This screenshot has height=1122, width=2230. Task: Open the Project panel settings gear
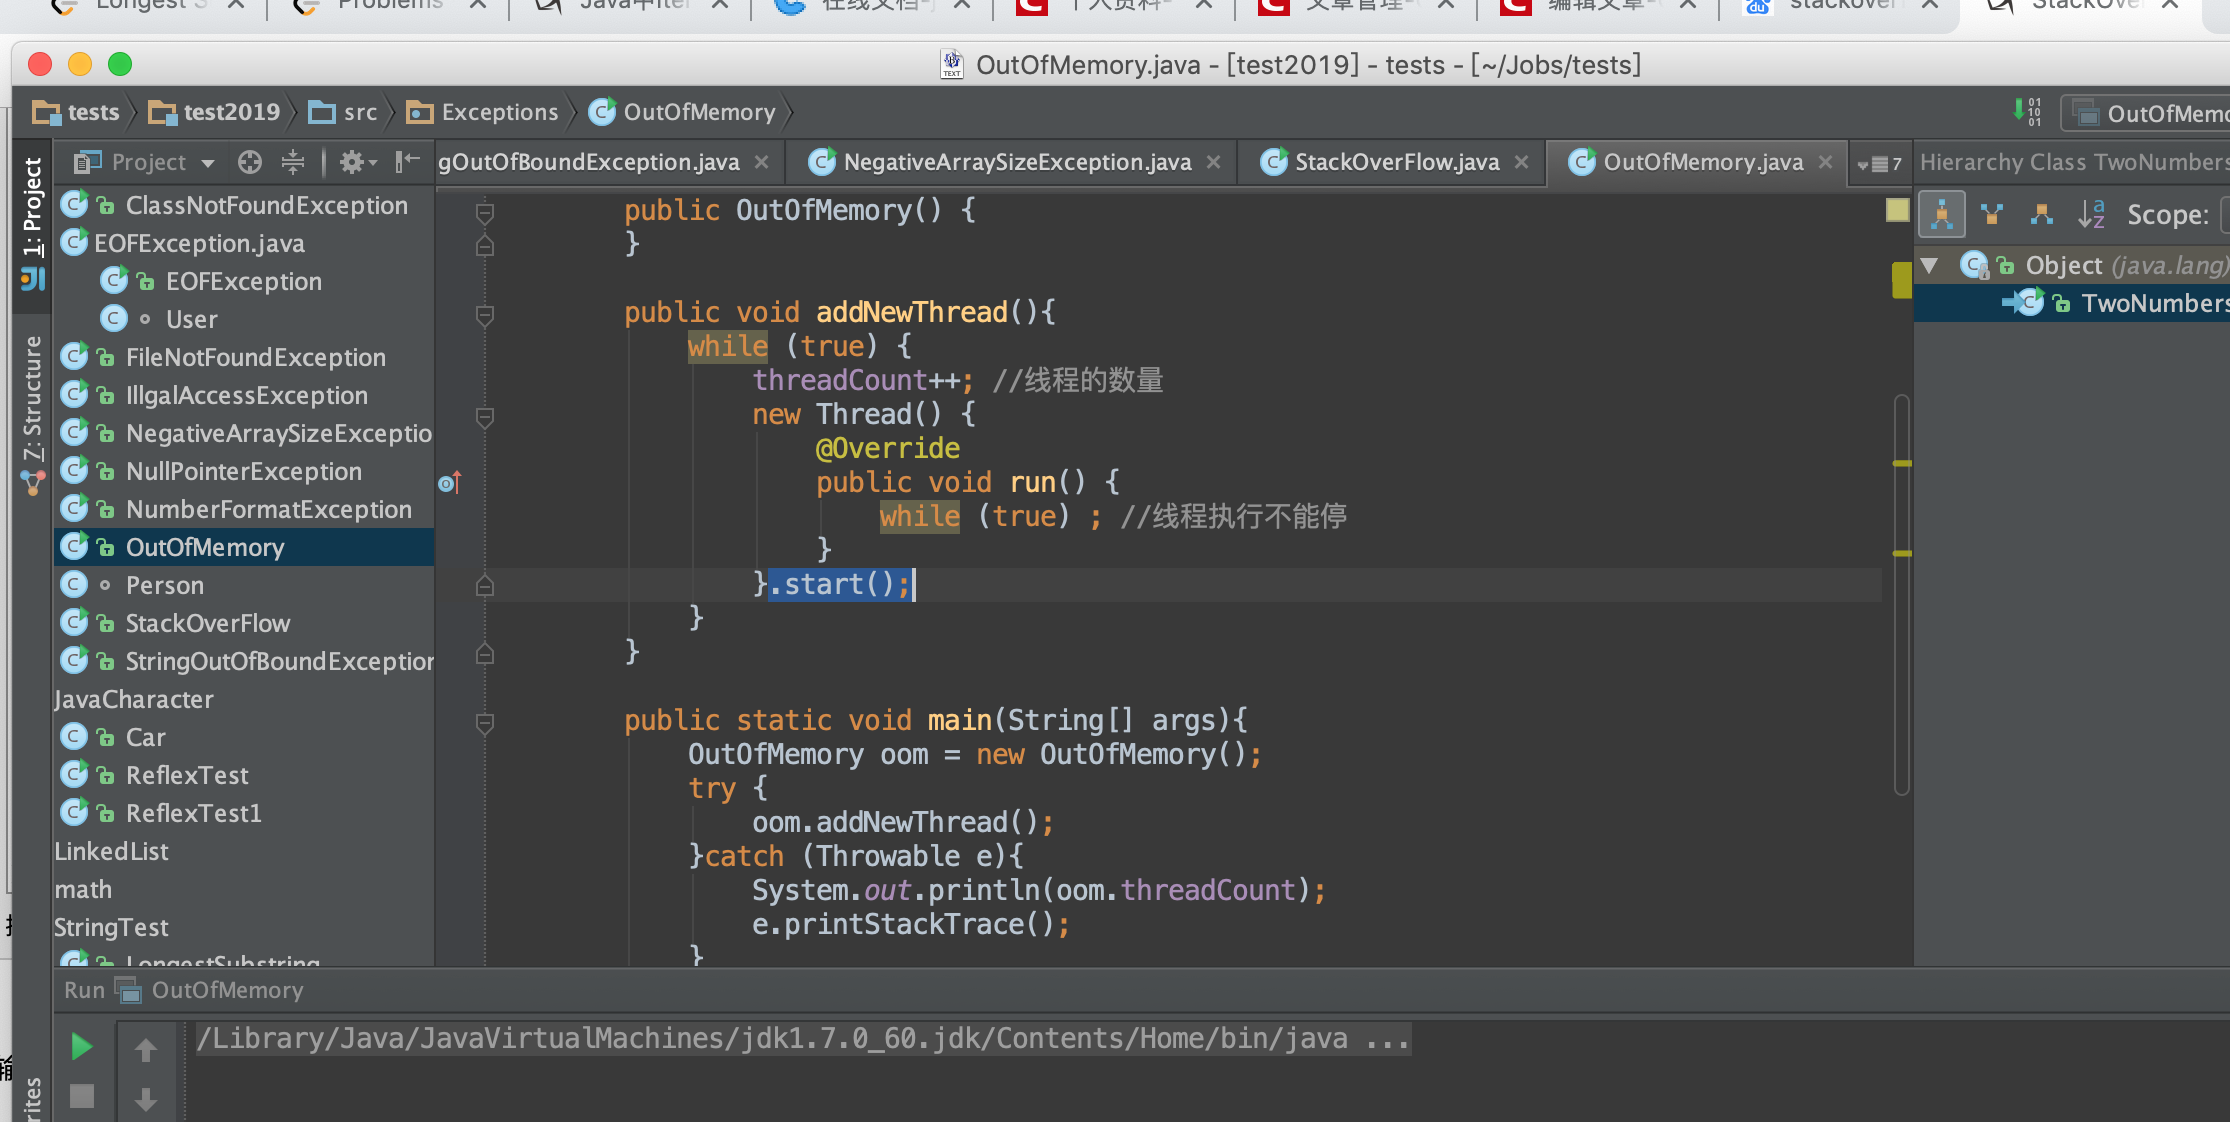coord(352,161)
